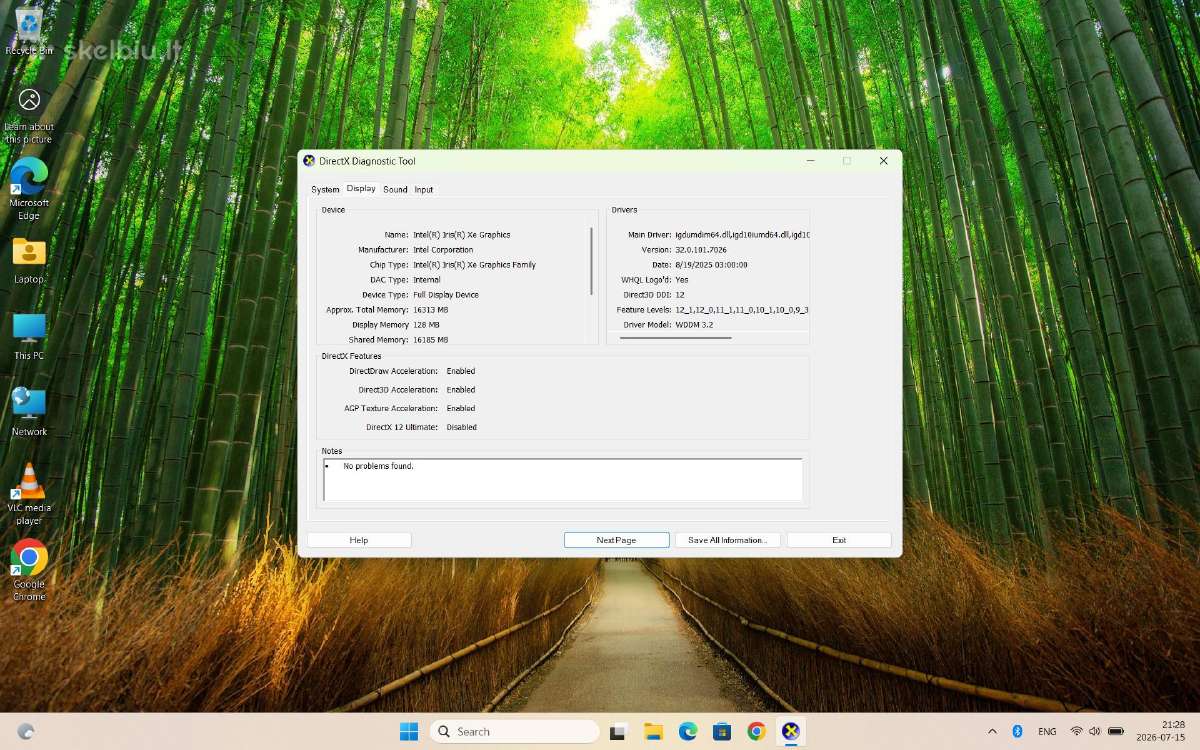Viewport: 1200px width, 750px height.
Task: Minimize the DirectX Diagnostic Tool window
Action: tap(811, 161)
